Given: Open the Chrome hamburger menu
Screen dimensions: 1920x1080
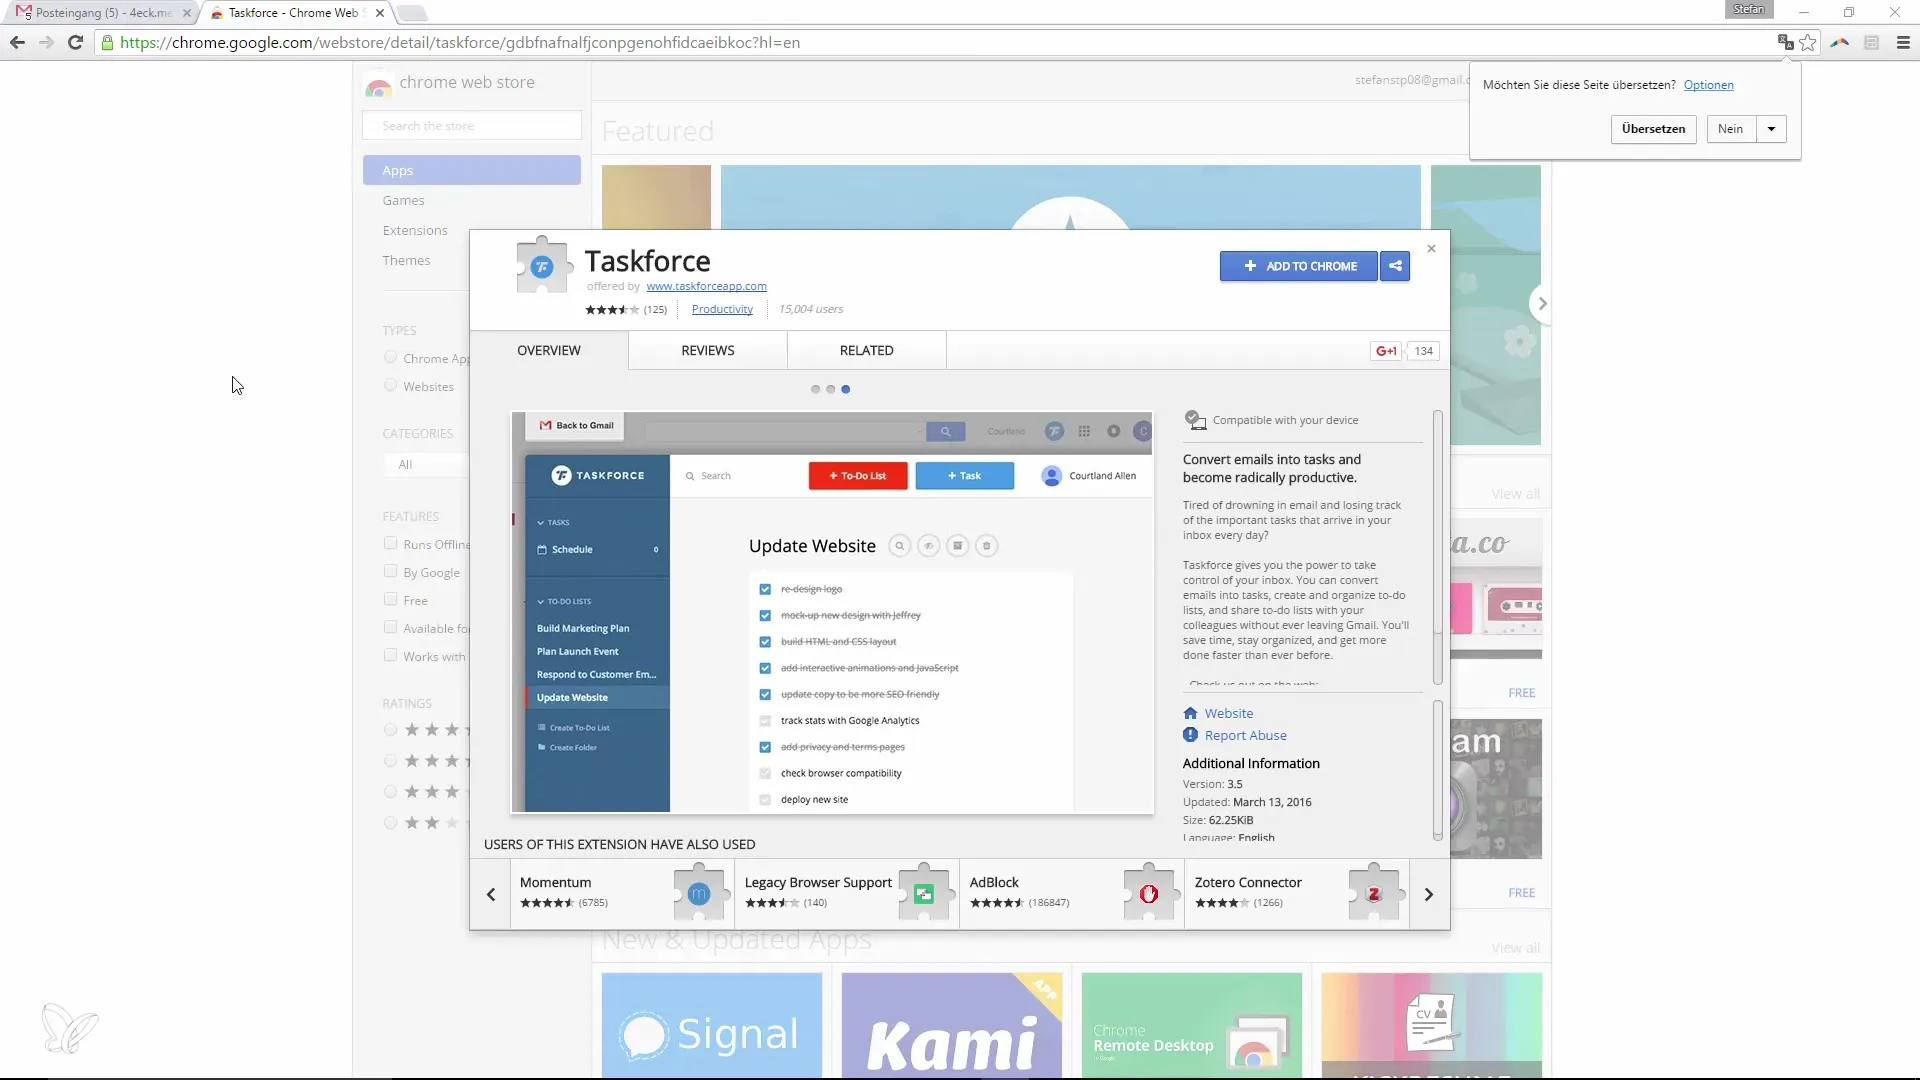Looking at the screenshot, I should point(1903,43).
